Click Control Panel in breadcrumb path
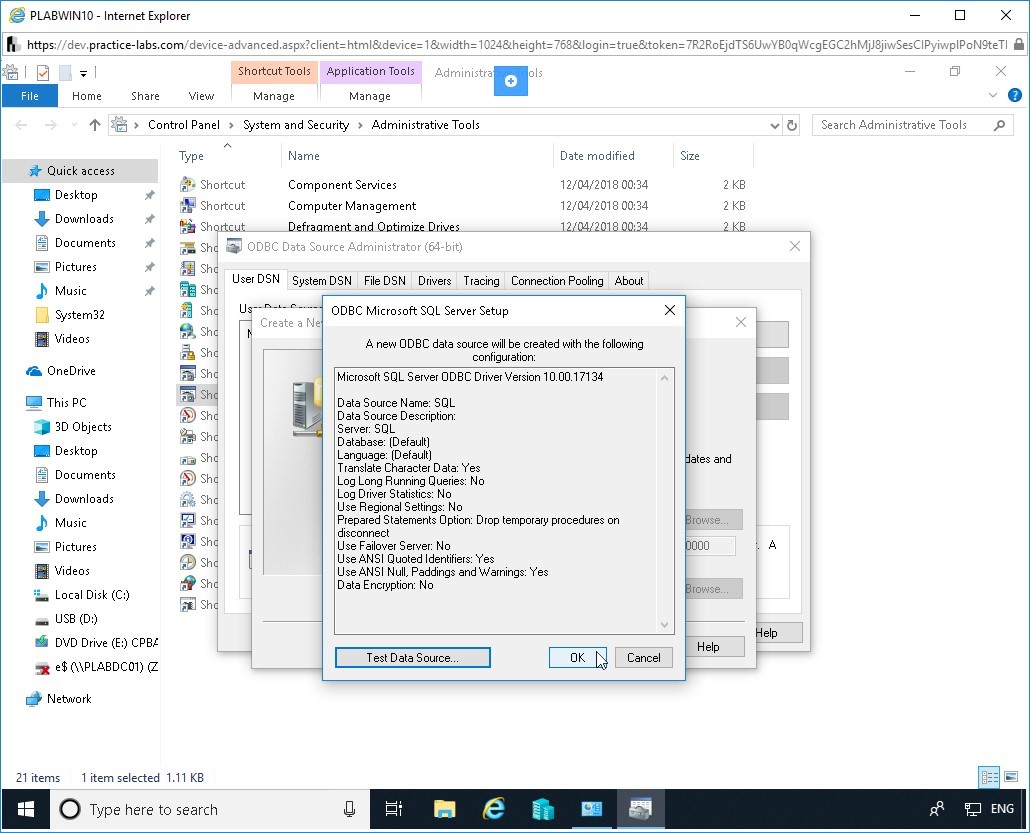1030x833 pixels. [184, 125]
